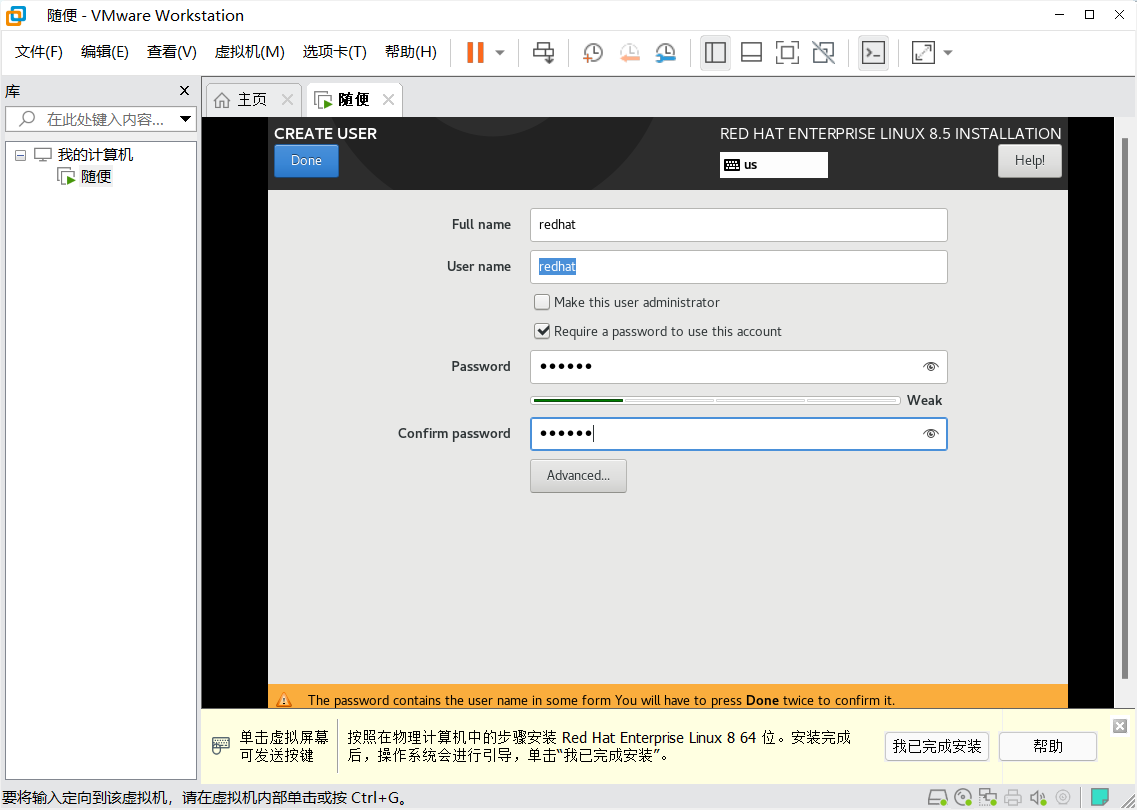This screenshot has width=1137, height=810.
Task: Click the blue Done button
Action: point(306,161)
